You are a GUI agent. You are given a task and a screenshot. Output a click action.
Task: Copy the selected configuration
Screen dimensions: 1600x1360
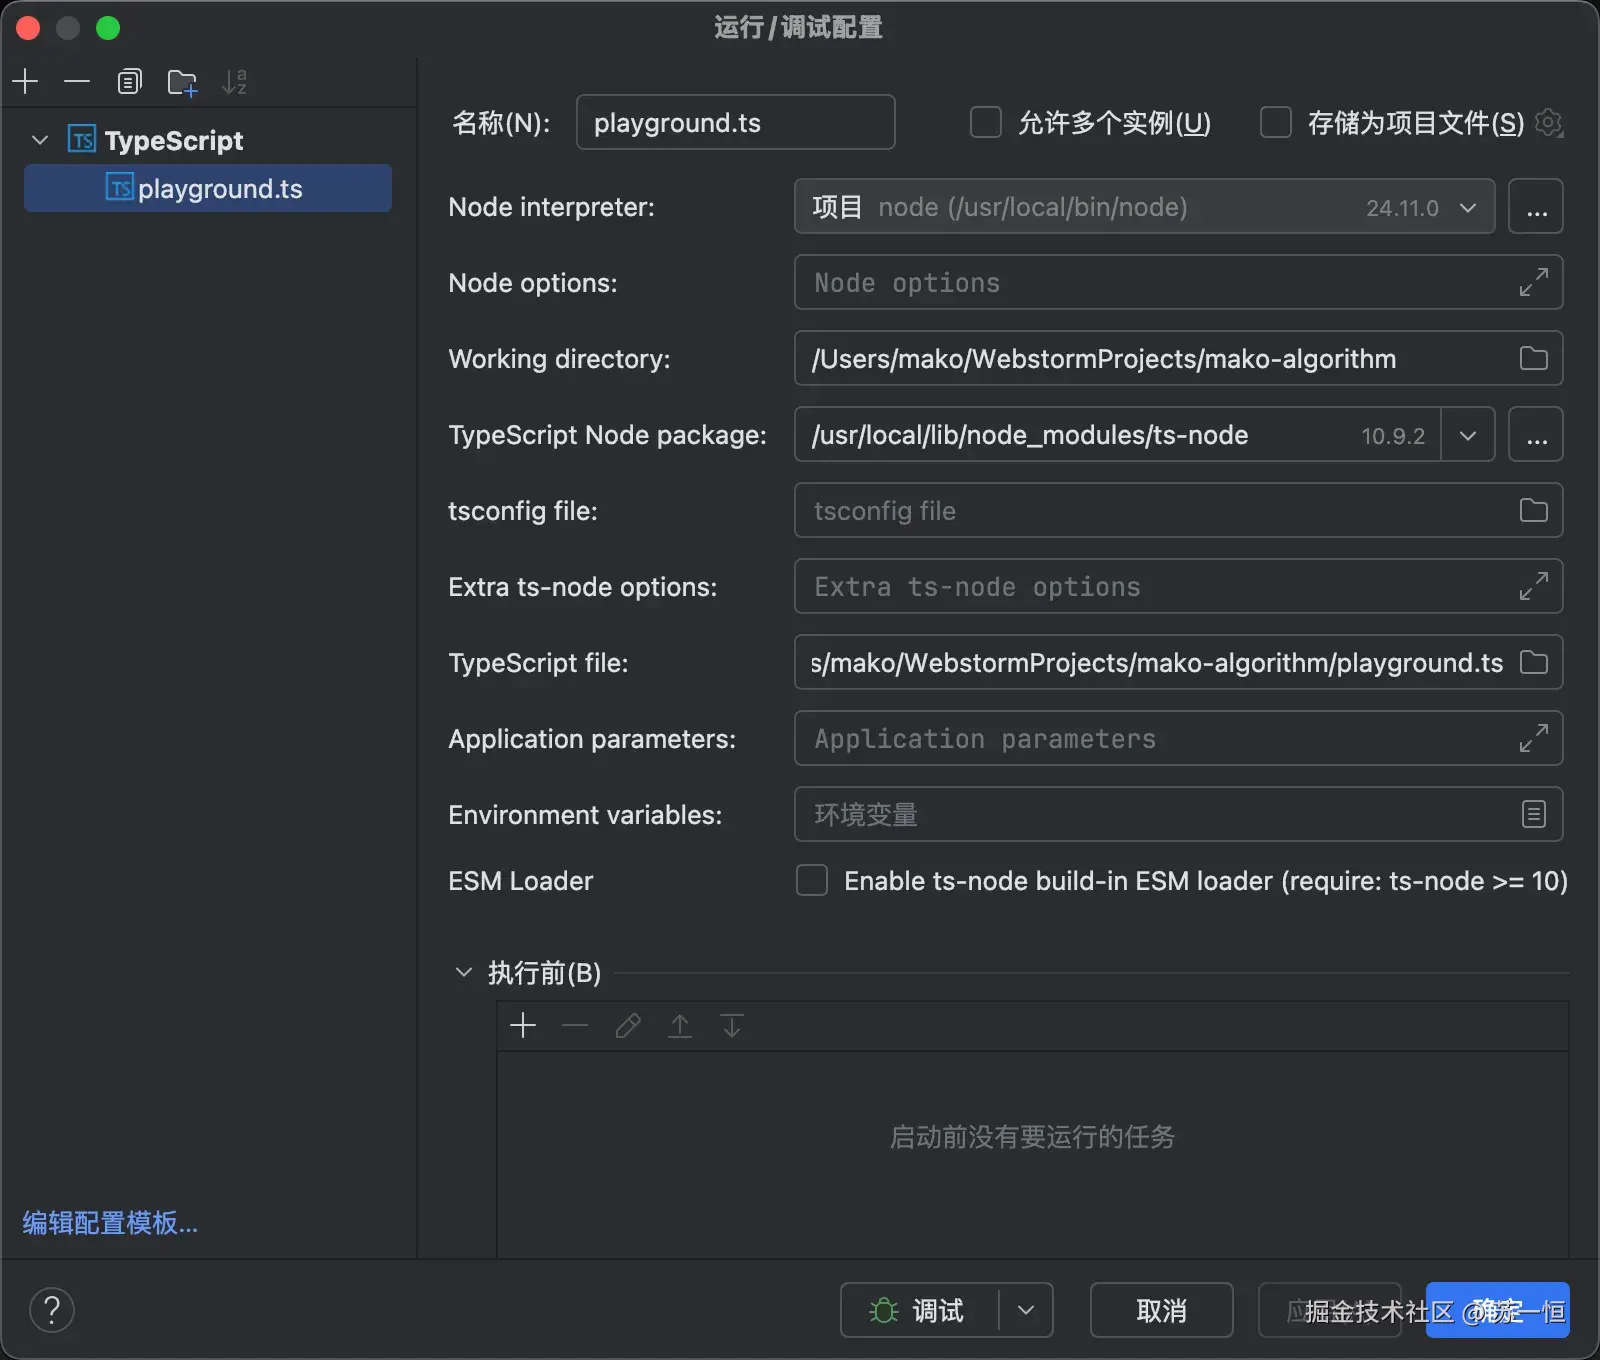tap(129, 81)
